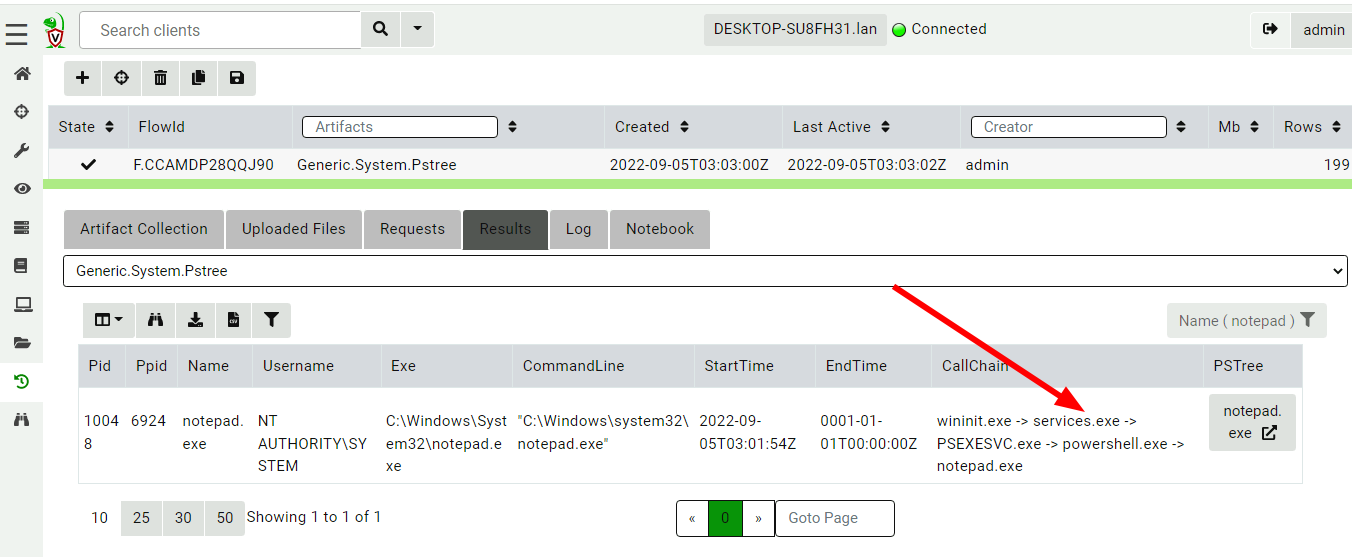The height and width of the screenshot is (557, 1352).
Task: Open the Uploaded Files tab
Action: pyautogui.click(x=293, y=229)
